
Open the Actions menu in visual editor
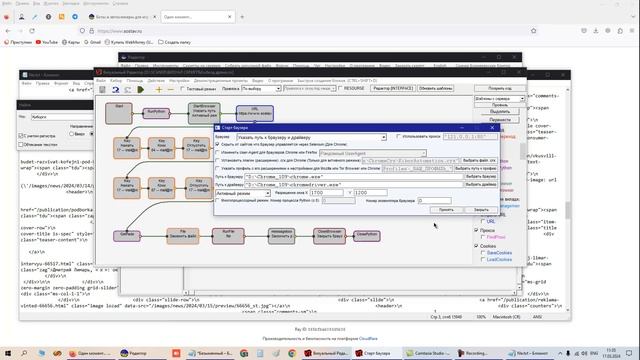(x=156, y=81)
